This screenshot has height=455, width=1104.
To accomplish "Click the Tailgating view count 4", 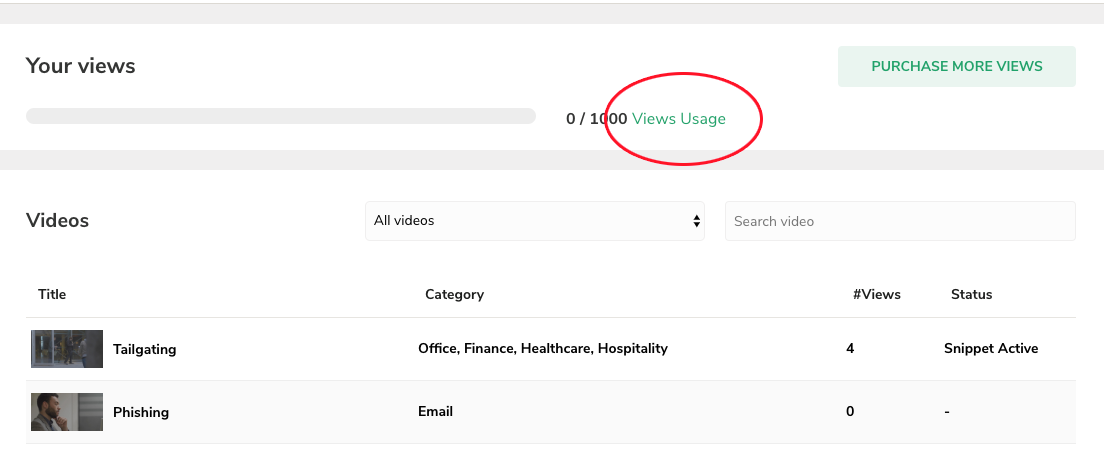I will [x=850, y=349].
